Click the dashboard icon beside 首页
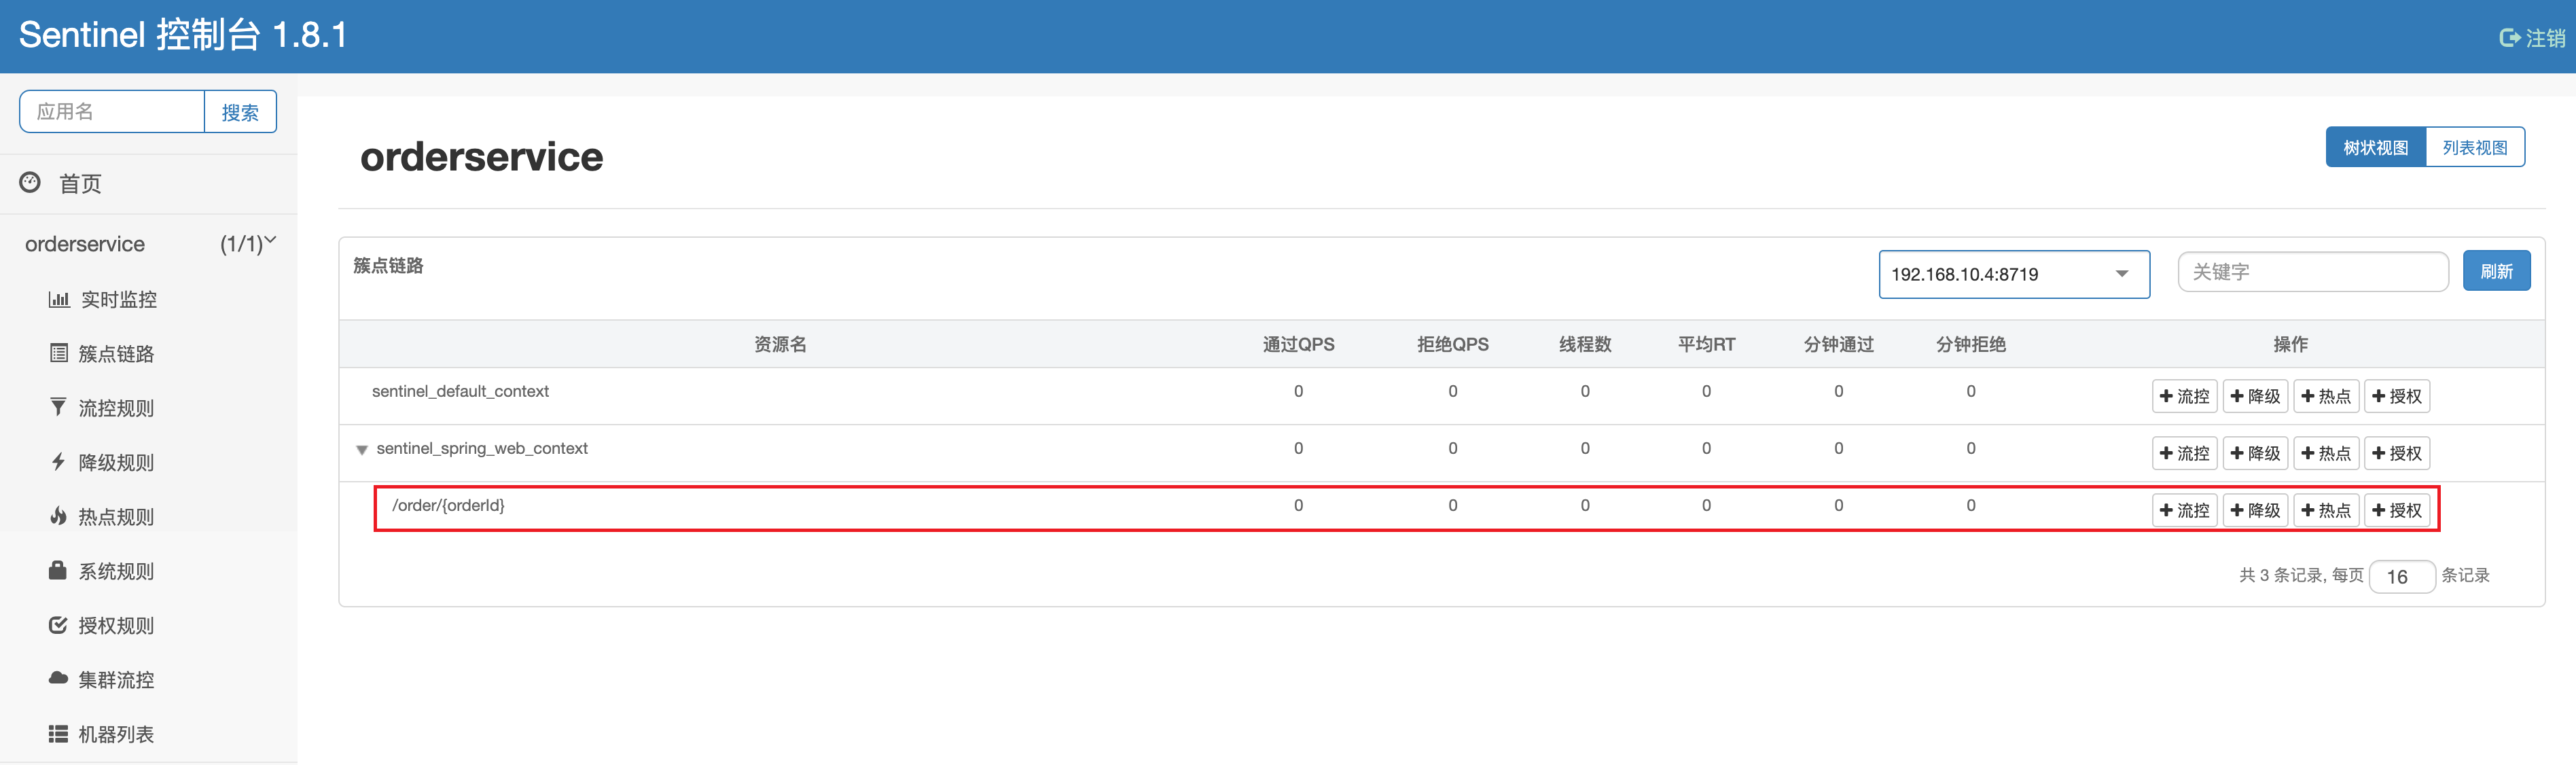 (x=30, y=182)
